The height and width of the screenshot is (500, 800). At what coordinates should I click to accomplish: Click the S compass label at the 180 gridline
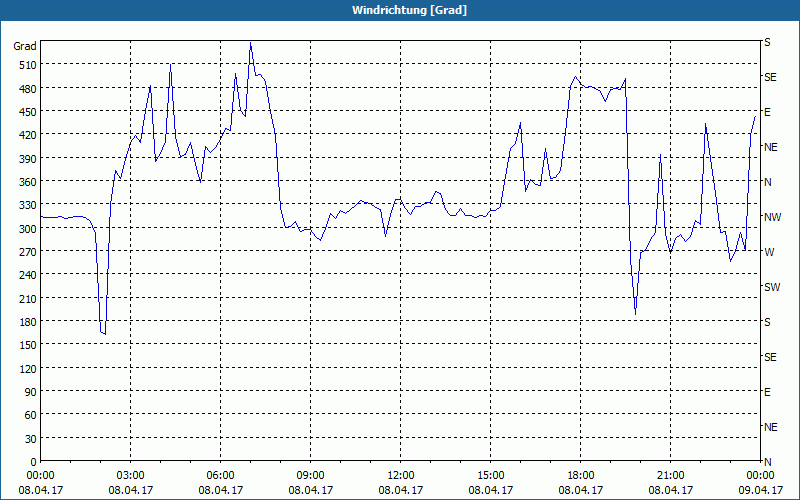[767, 322]
